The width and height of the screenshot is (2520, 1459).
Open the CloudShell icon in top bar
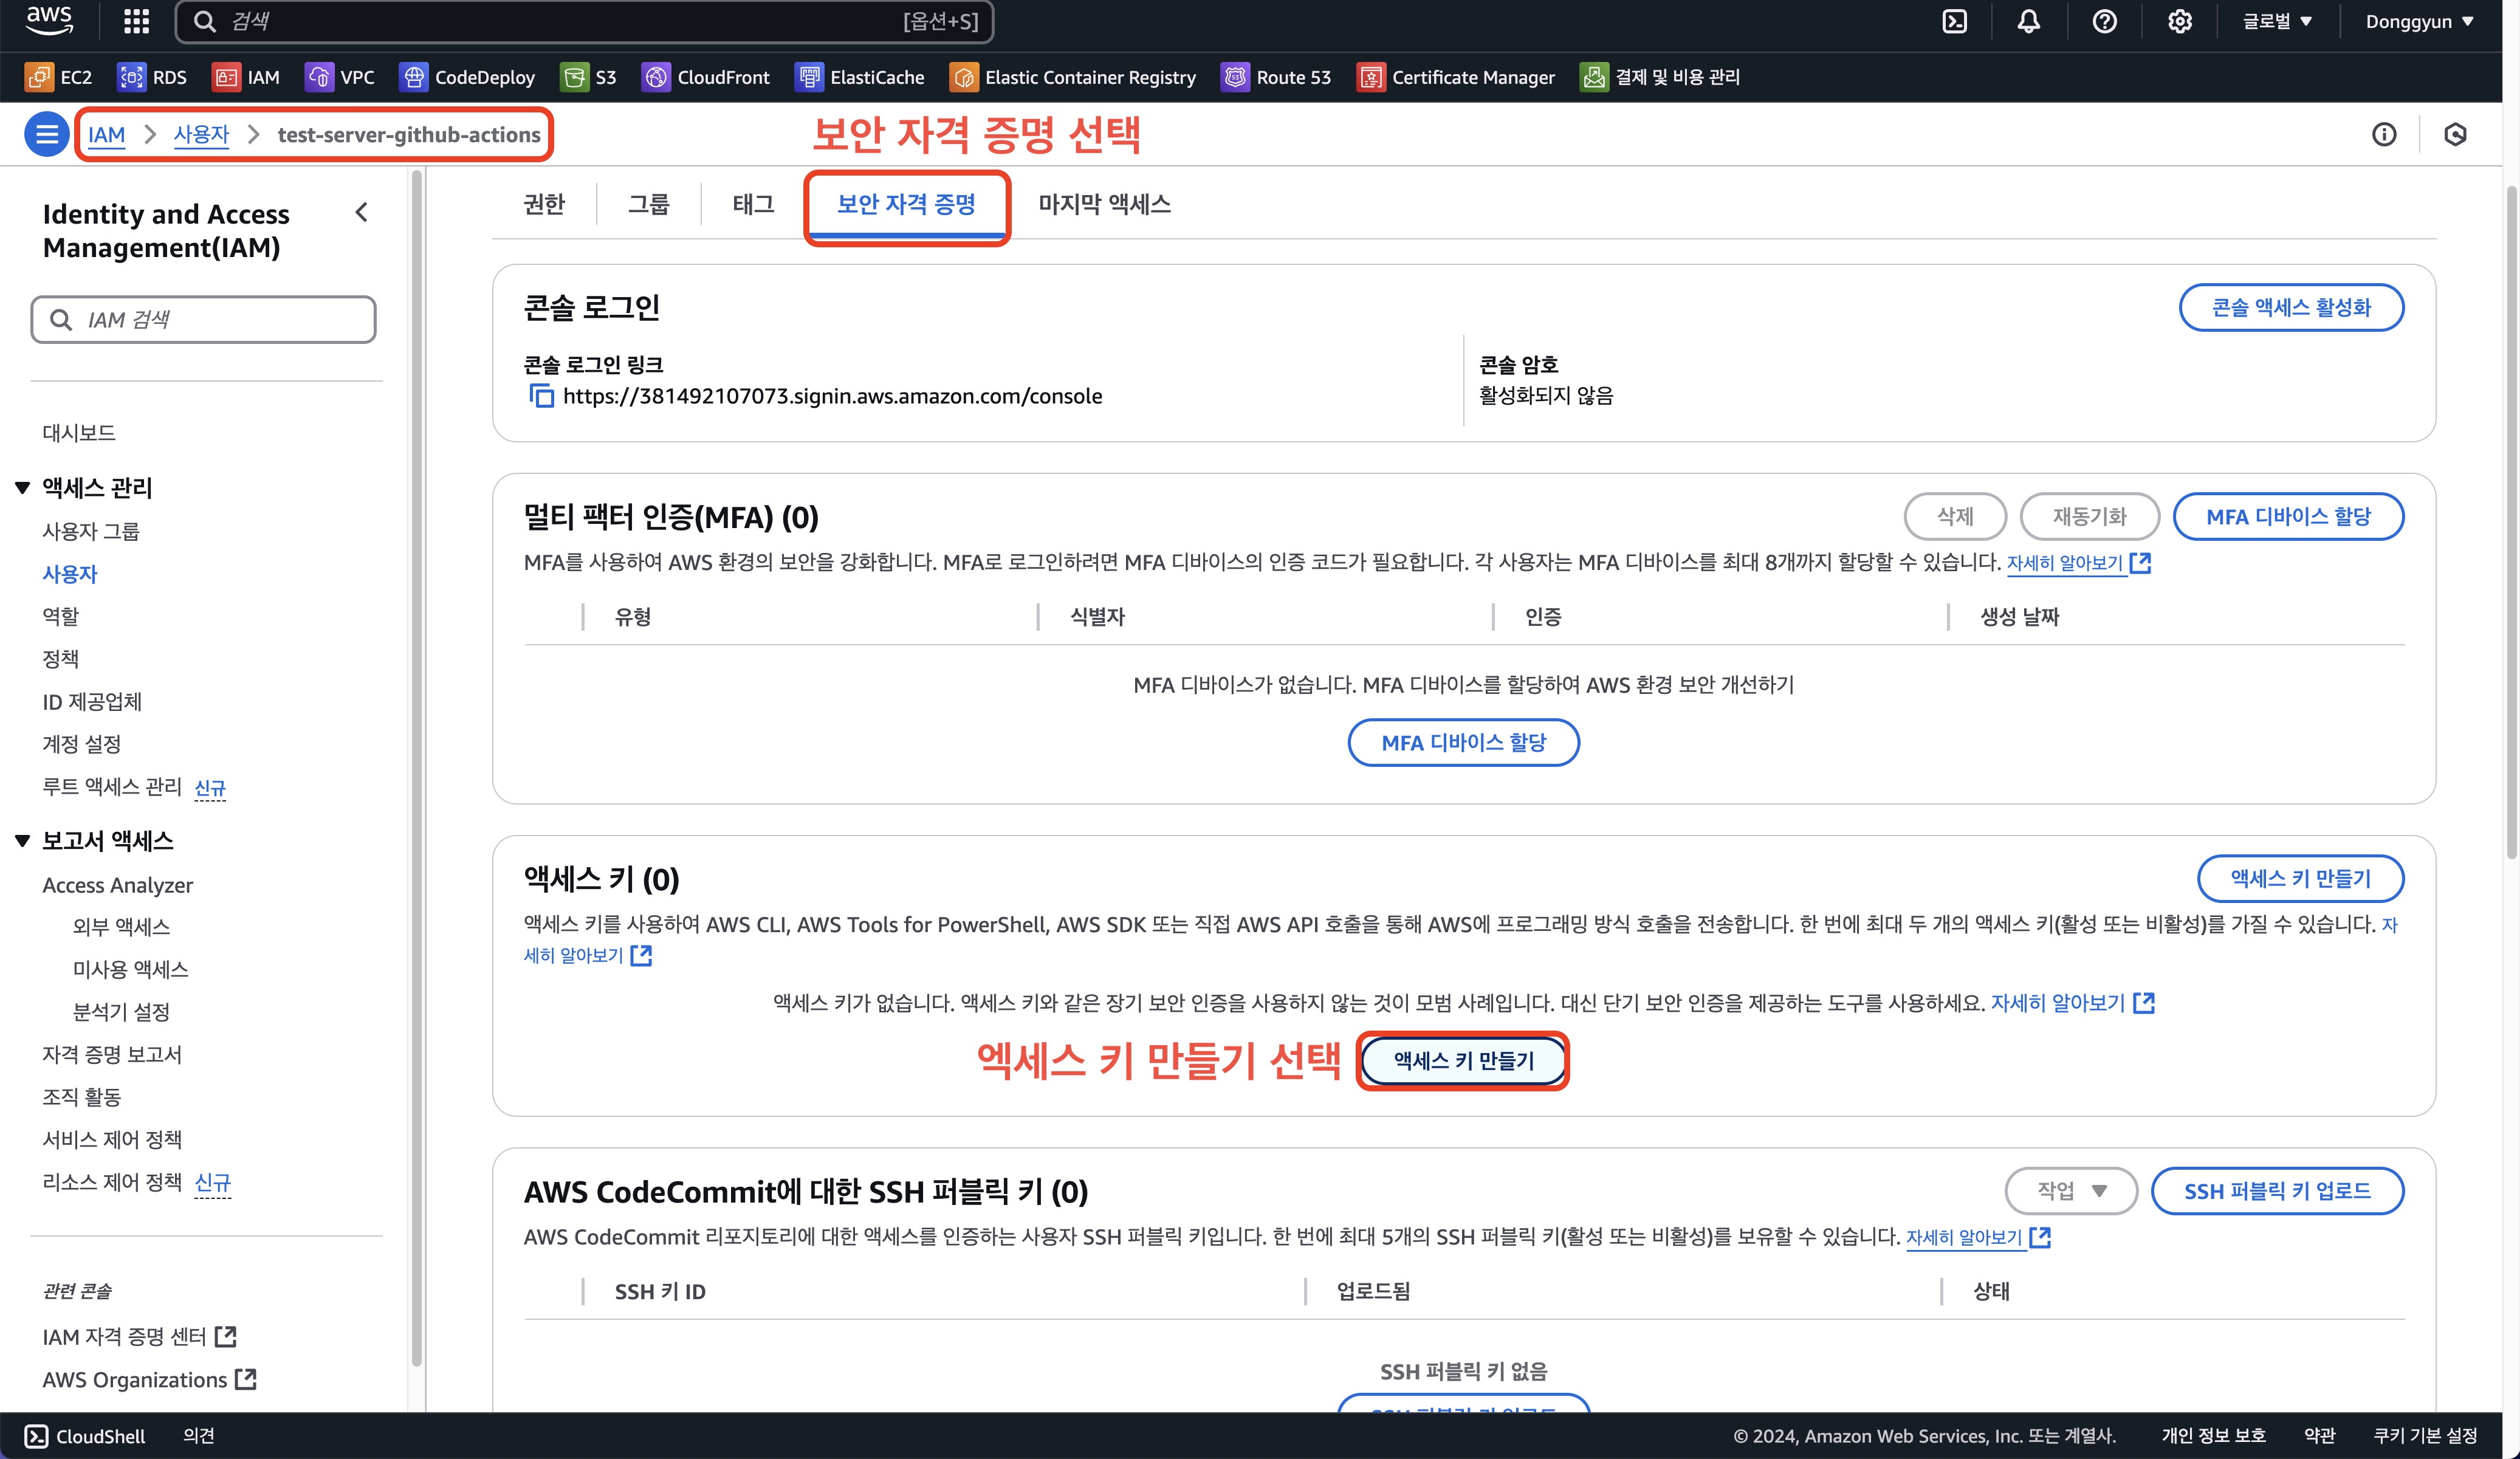(x=1954, y=22)
